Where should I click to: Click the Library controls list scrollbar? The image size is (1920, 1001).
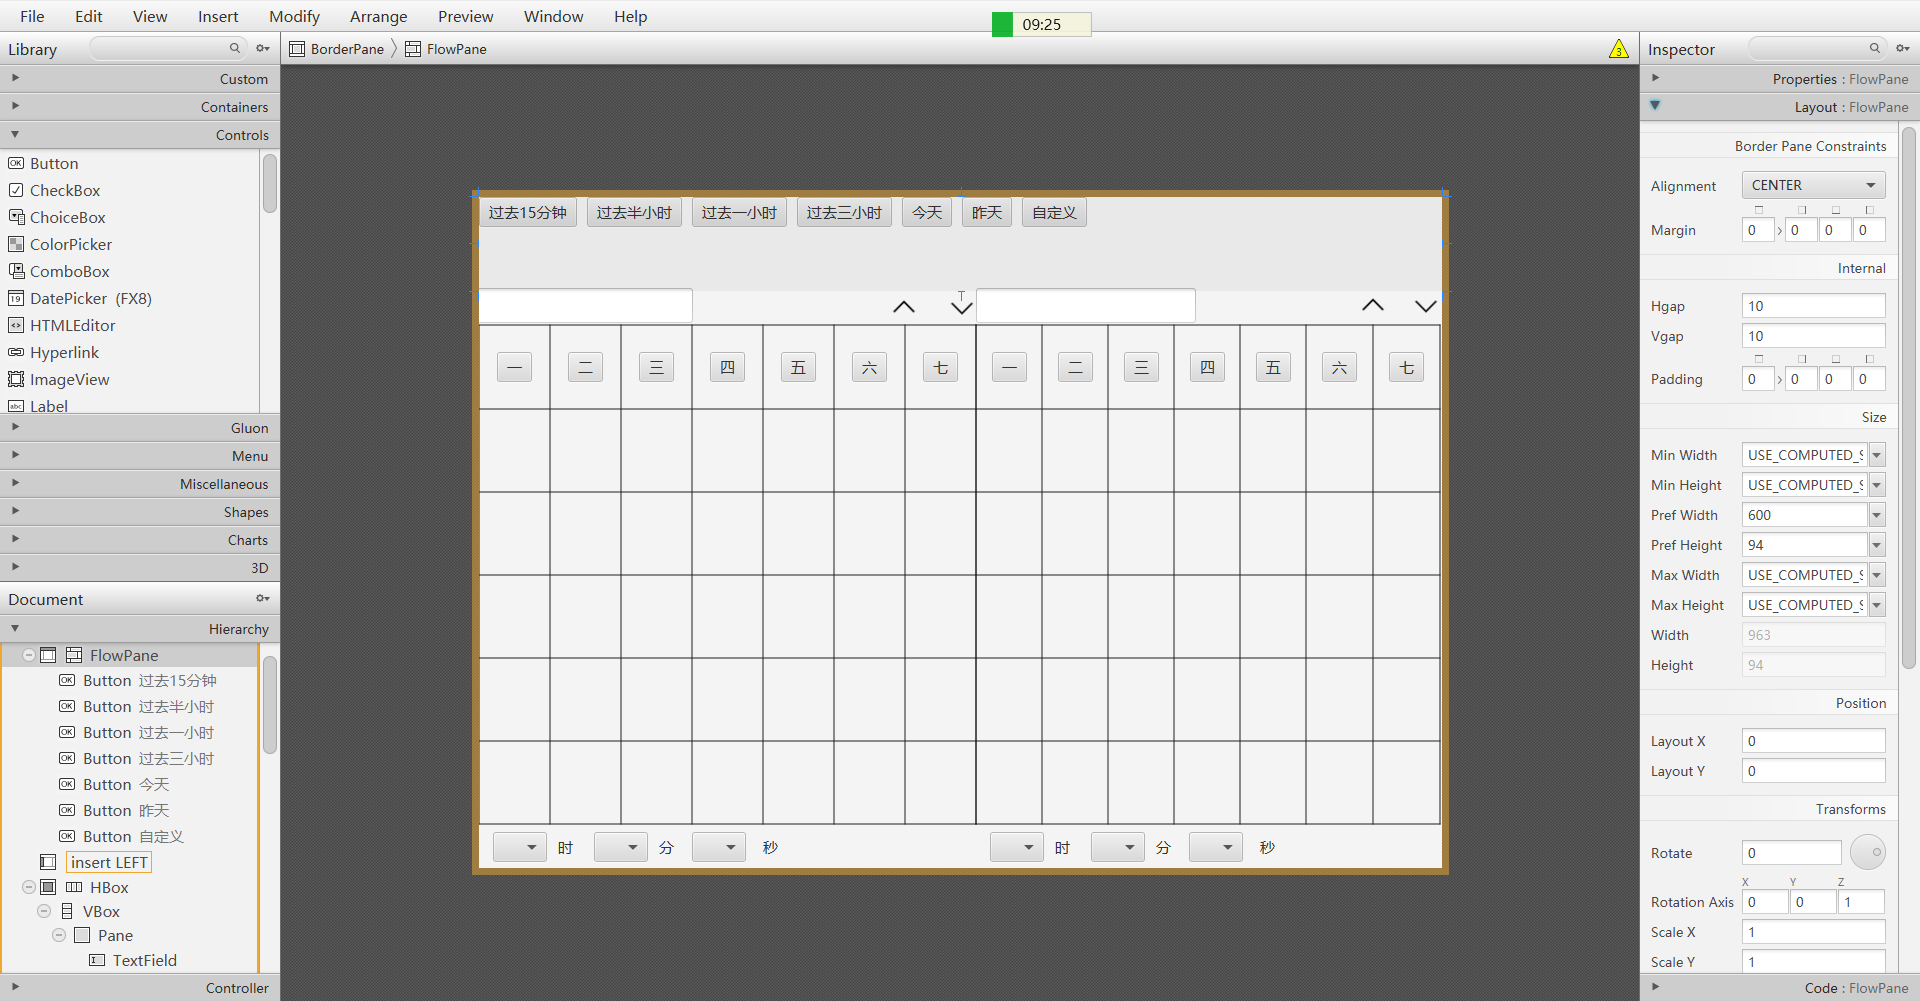click(x=270, y=183)
